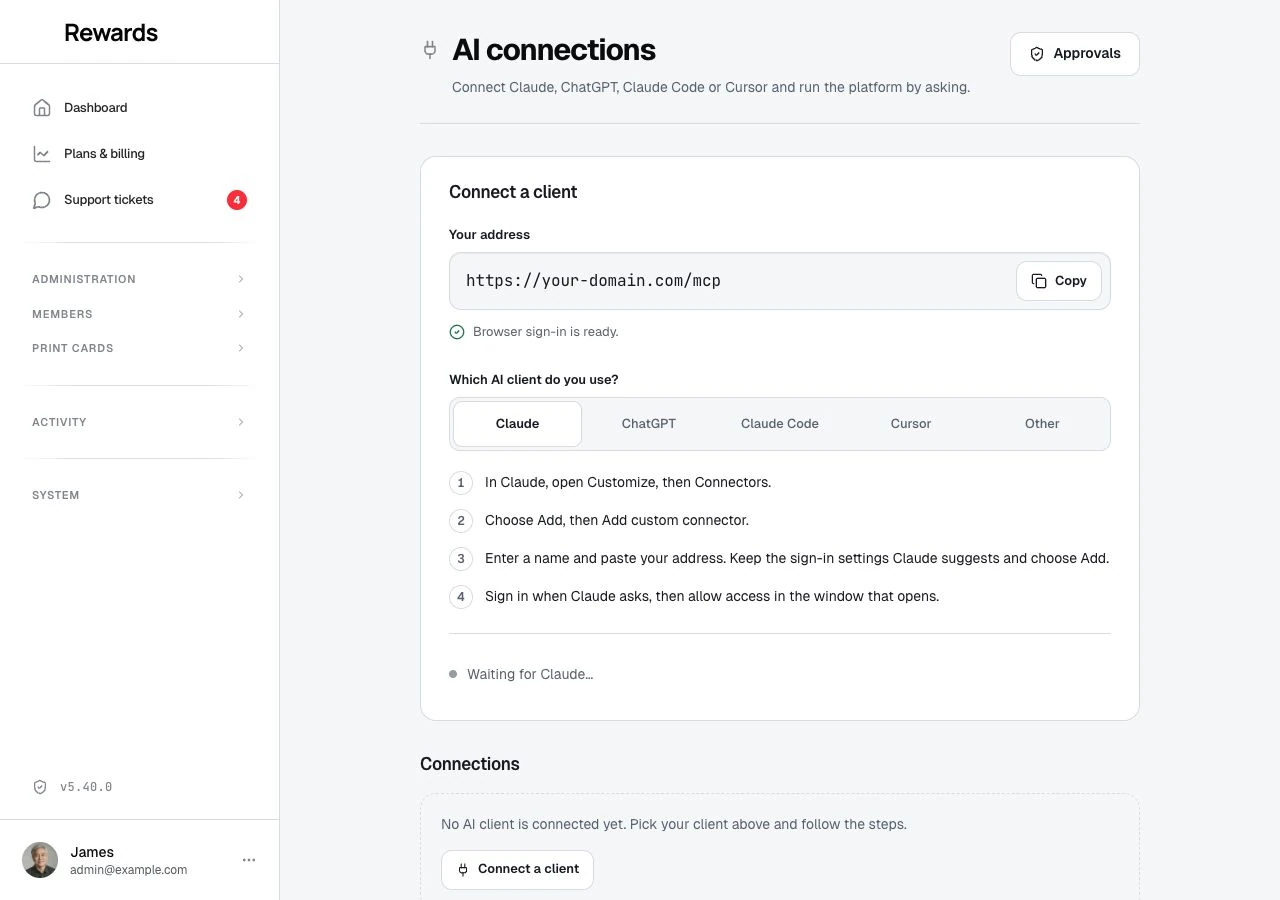
Task: Click 'Which AI client do you use?' label
Action: pyautogui.click(x=534, y=380)
